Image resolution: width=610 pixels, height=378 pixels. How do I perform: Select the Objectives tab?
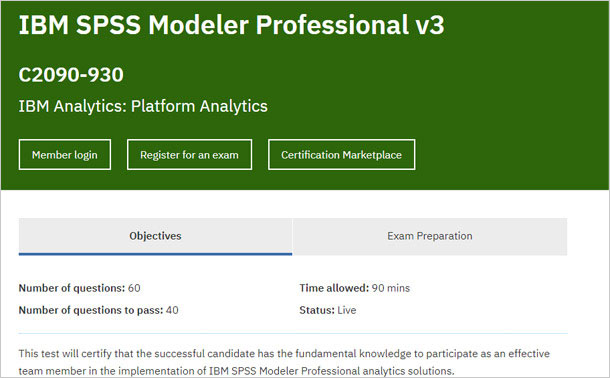tap(155, 236)
